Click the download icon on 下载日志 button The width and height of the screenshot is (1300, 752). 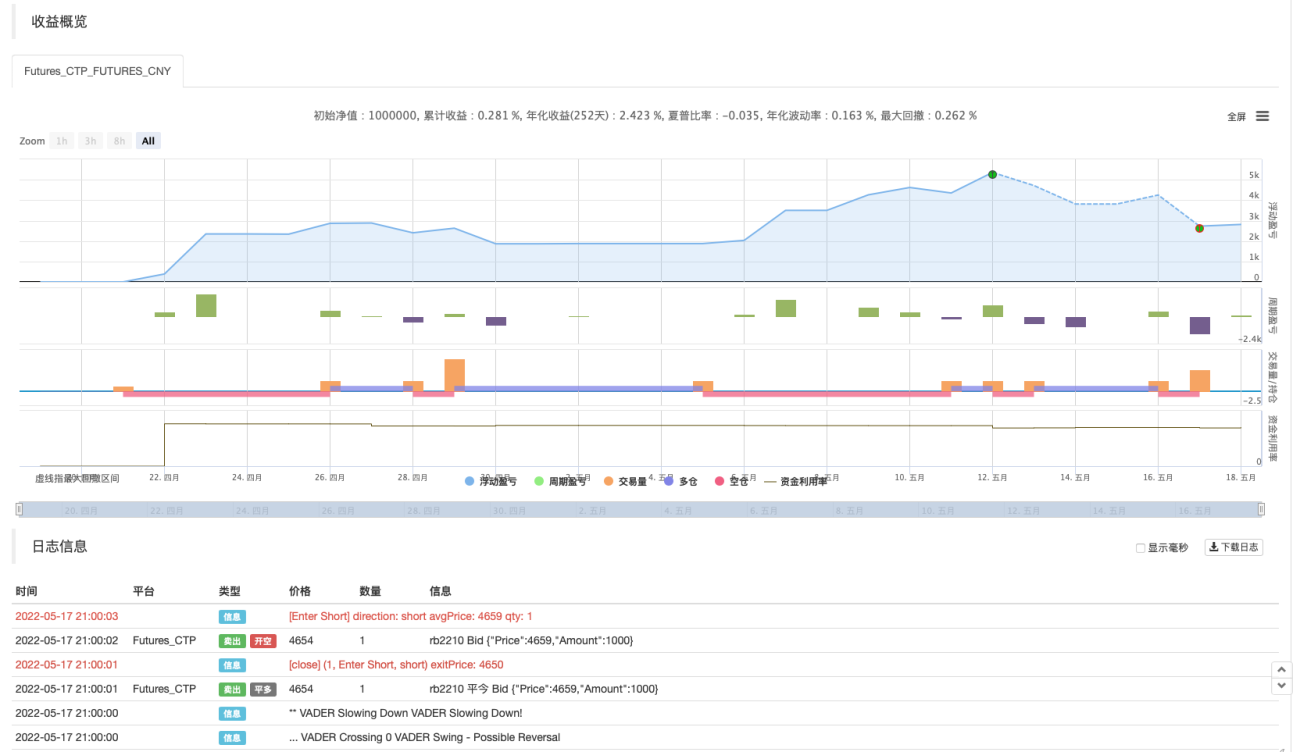pos(1214,547)
